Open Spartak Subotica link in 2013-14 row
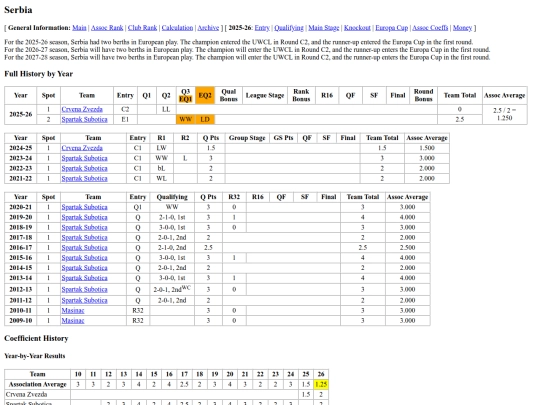Screen dimensions: 540x405 tap(84, 278)
